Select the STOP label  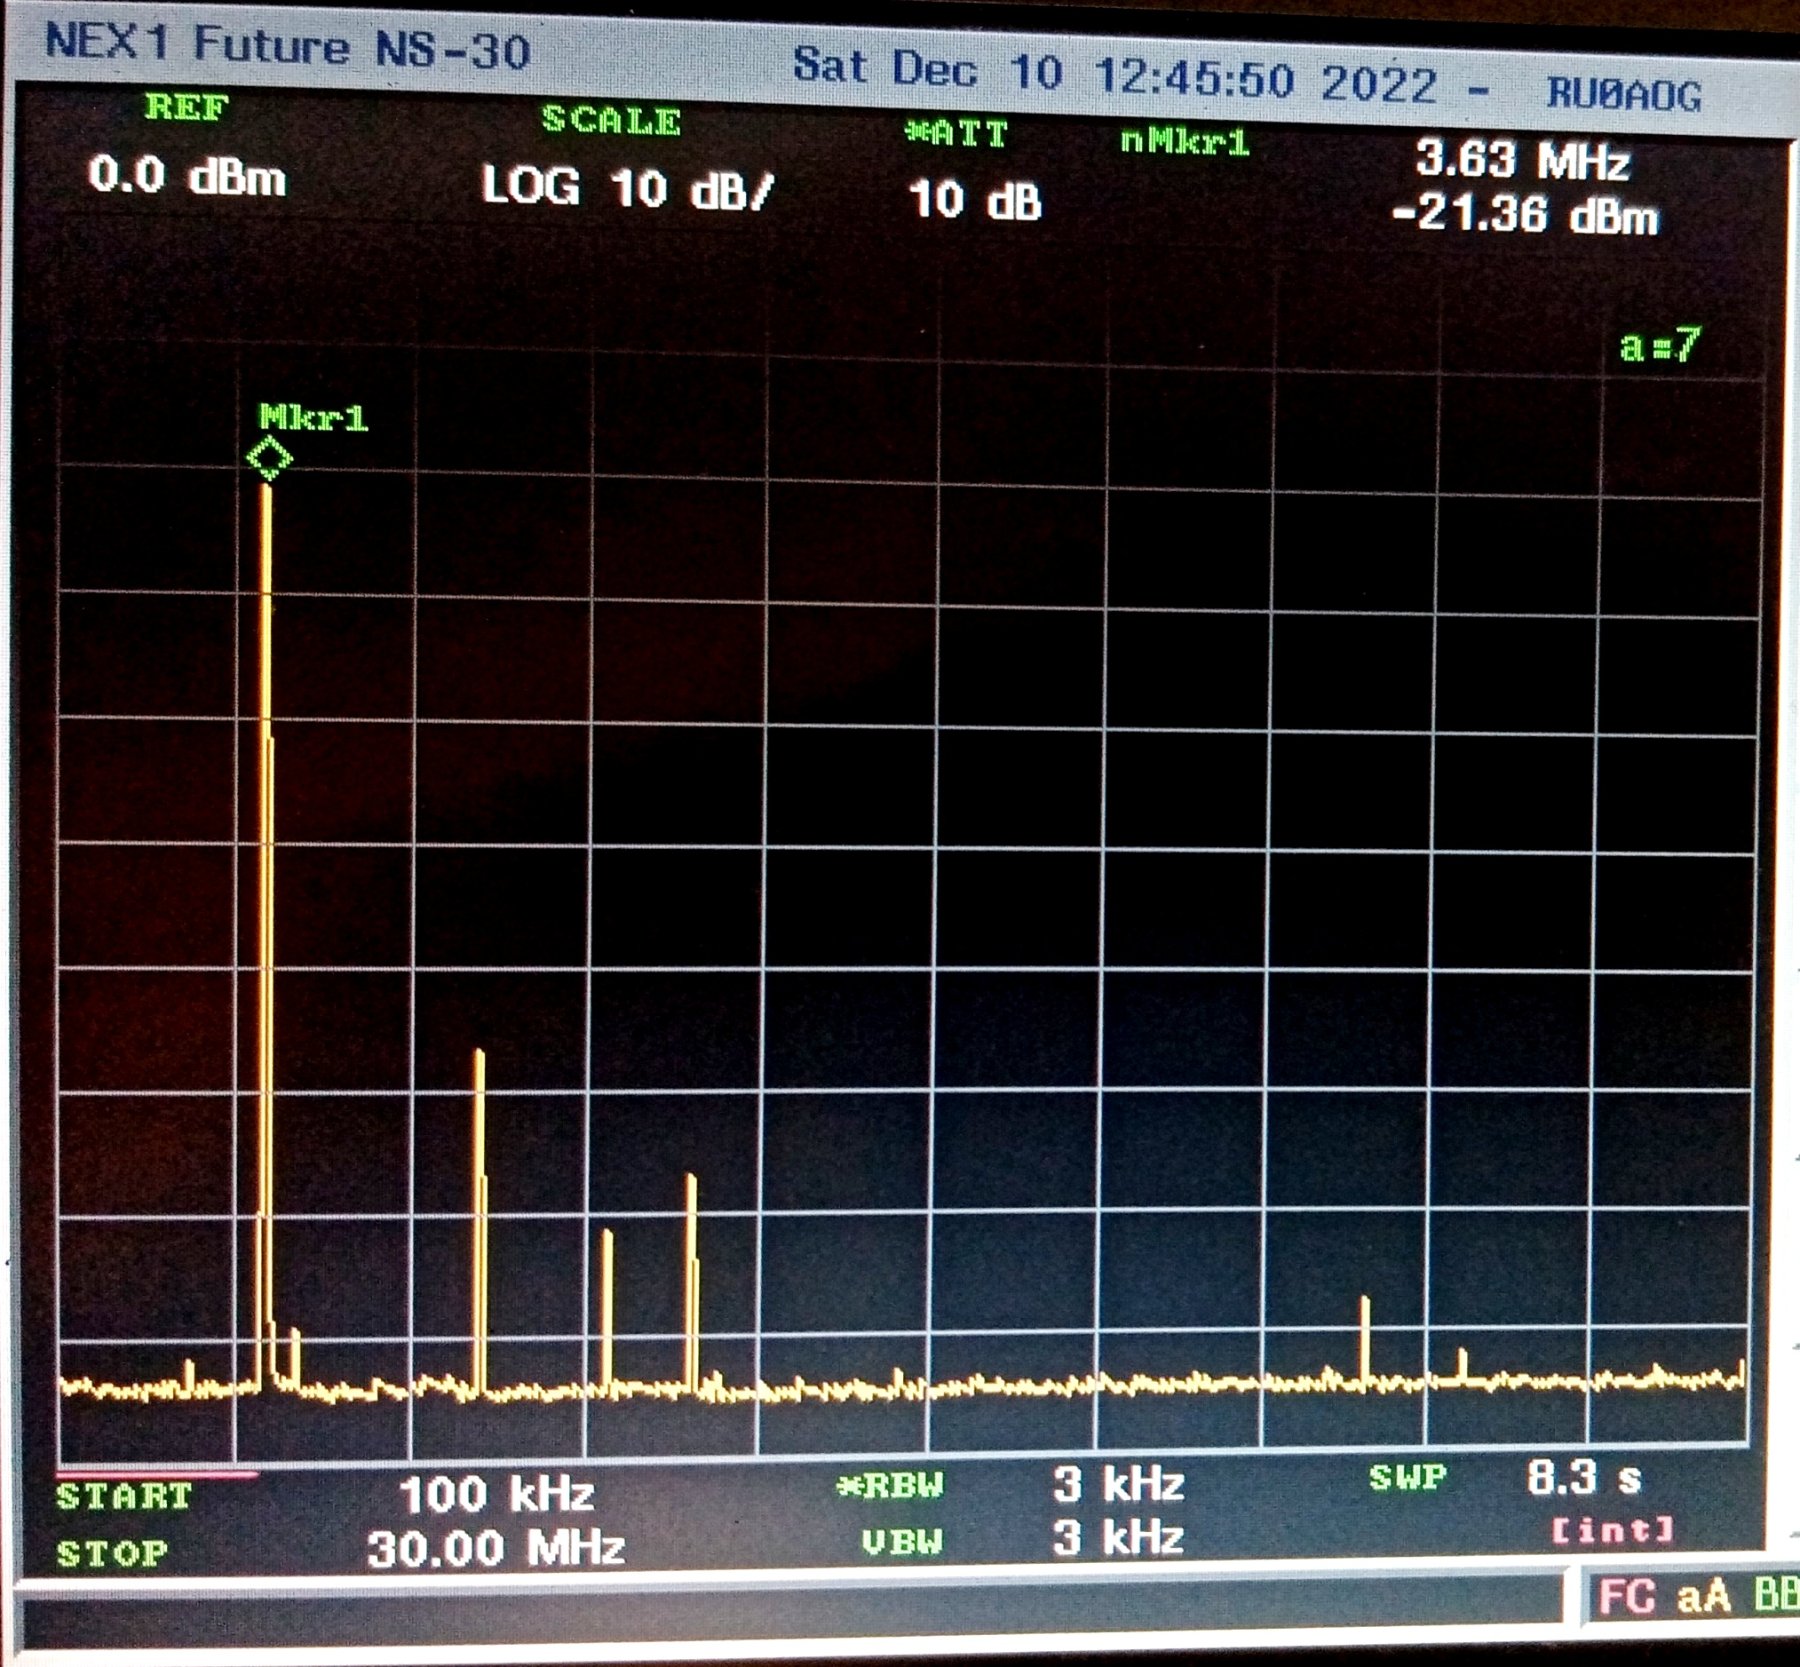112,1553
